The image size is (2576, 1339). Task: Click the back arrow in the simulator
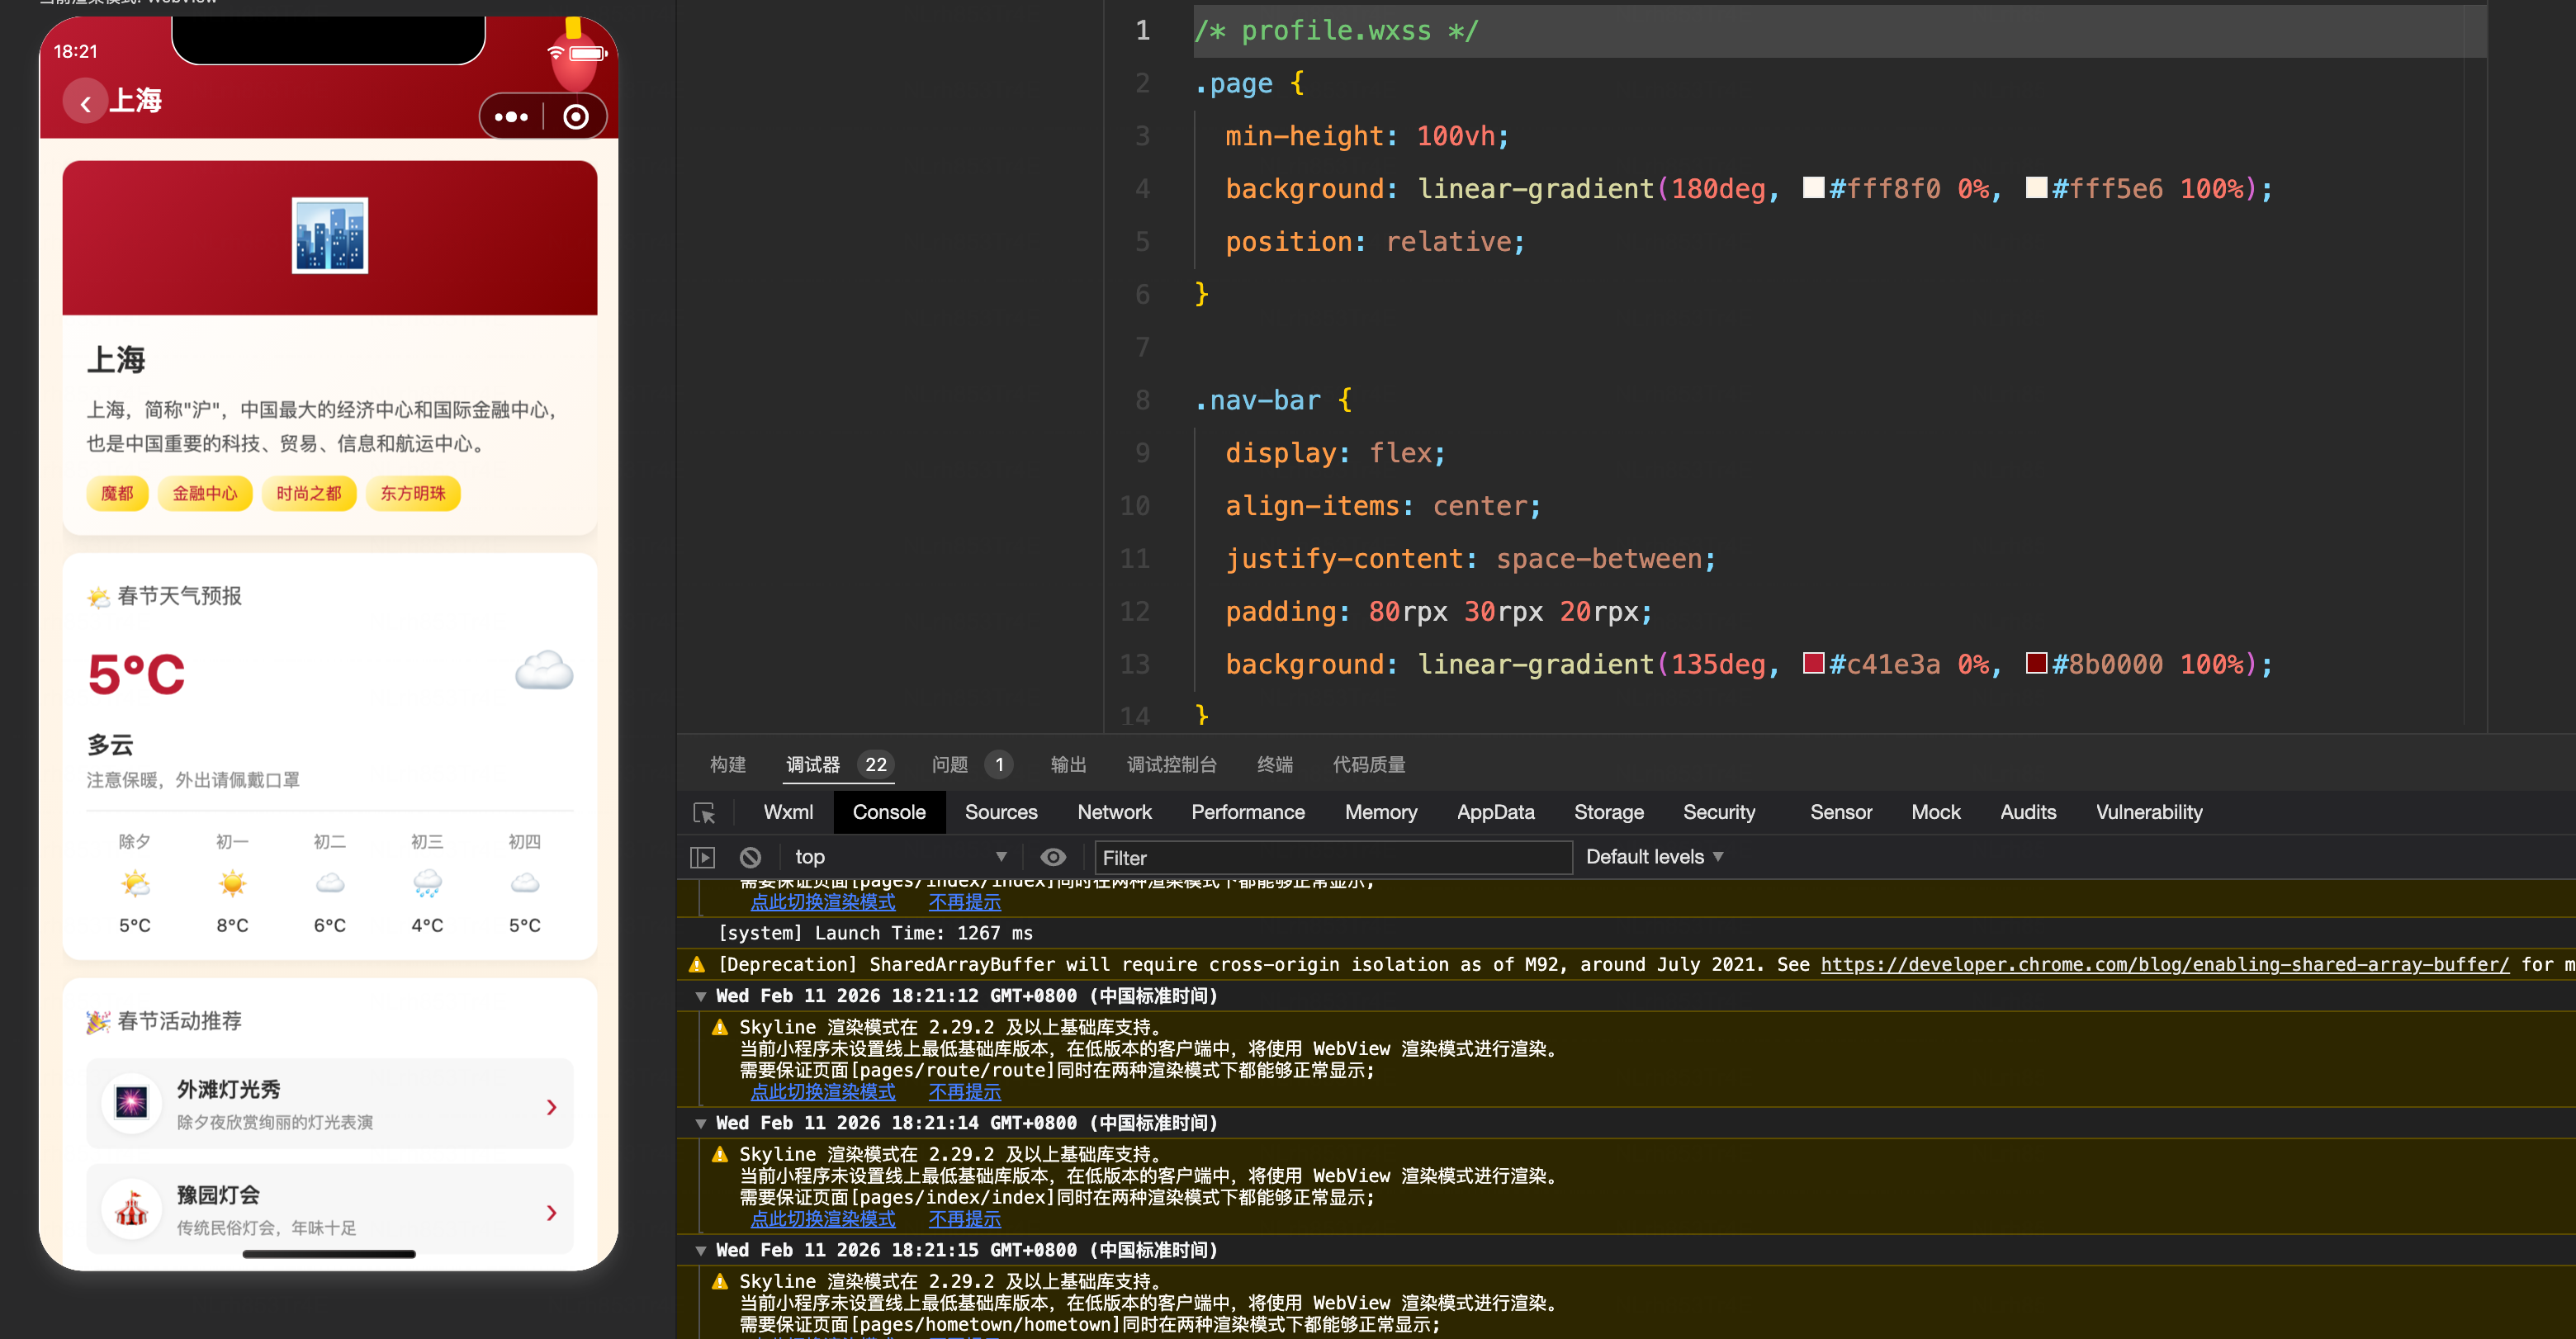click(86, 103)
